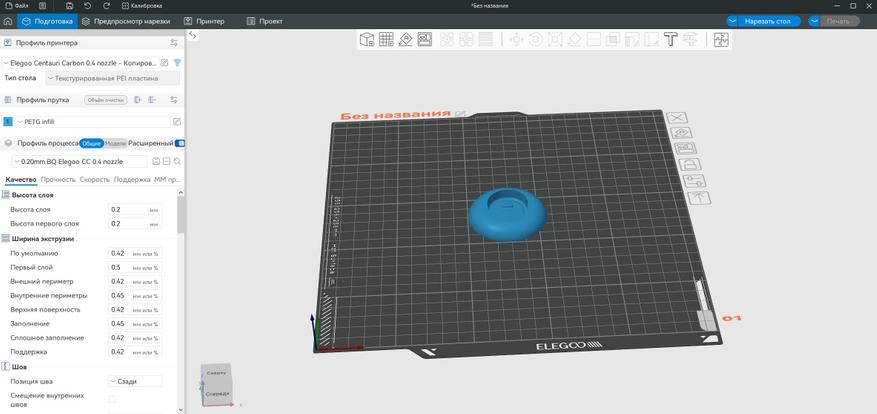Edit the PETG infill filament preset icon
Screen dimensions: 877x414
coord(177,121)
